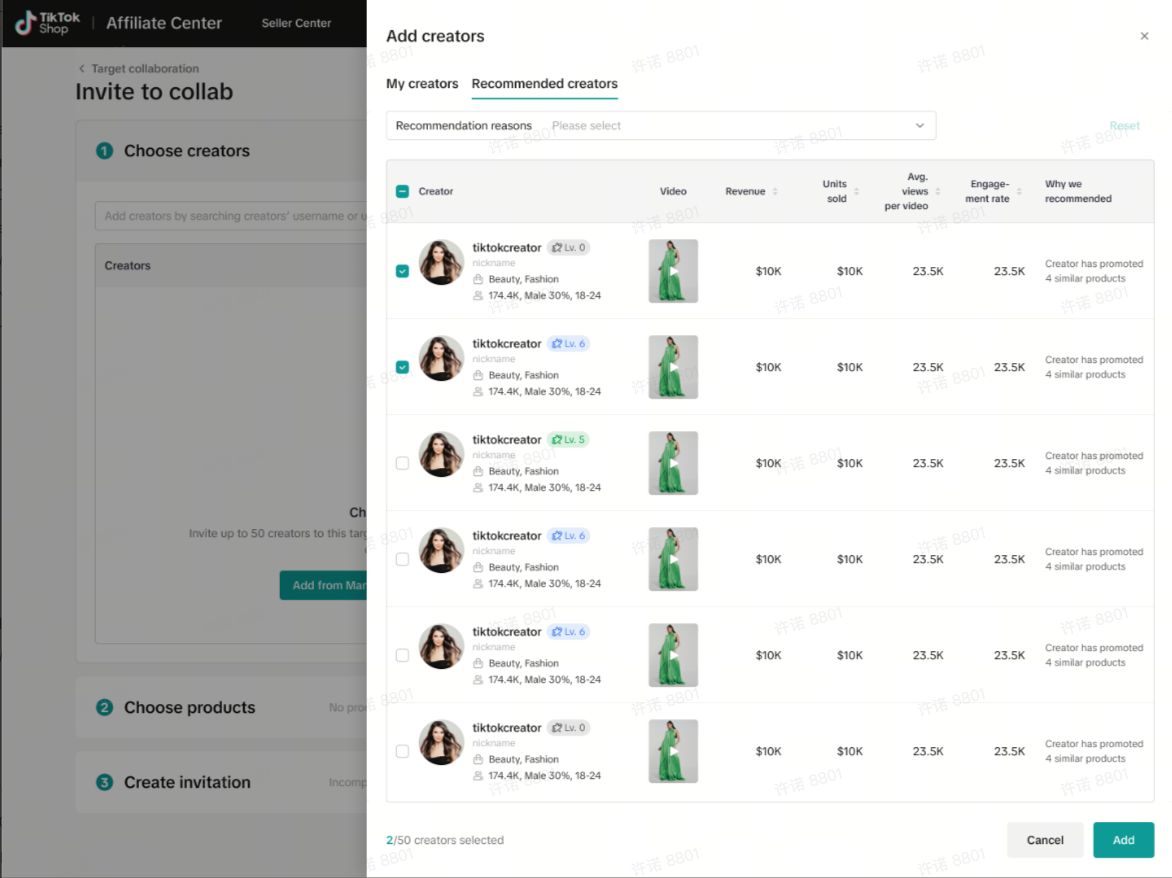Click the dropdown chevron in Recommendation reasons
The width and height of the screenshot is (1172, 878).
(920, 126)
